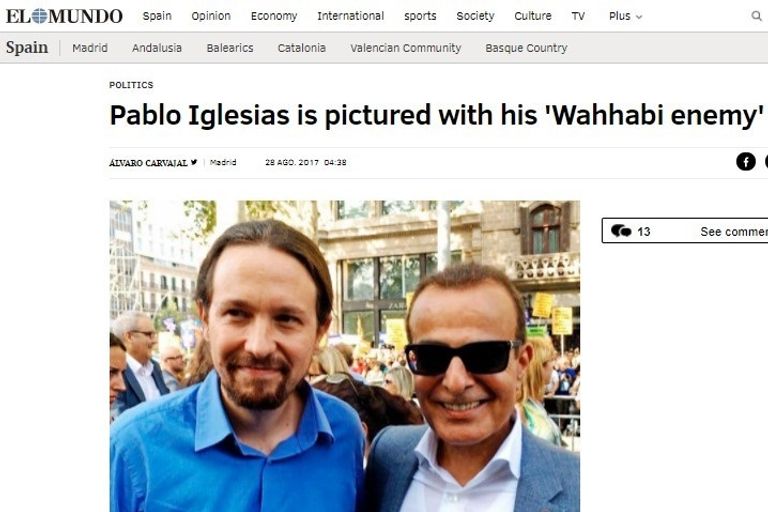768x512 pixels.
Task: Open the Culture section
Action: (x=532, y=16)
